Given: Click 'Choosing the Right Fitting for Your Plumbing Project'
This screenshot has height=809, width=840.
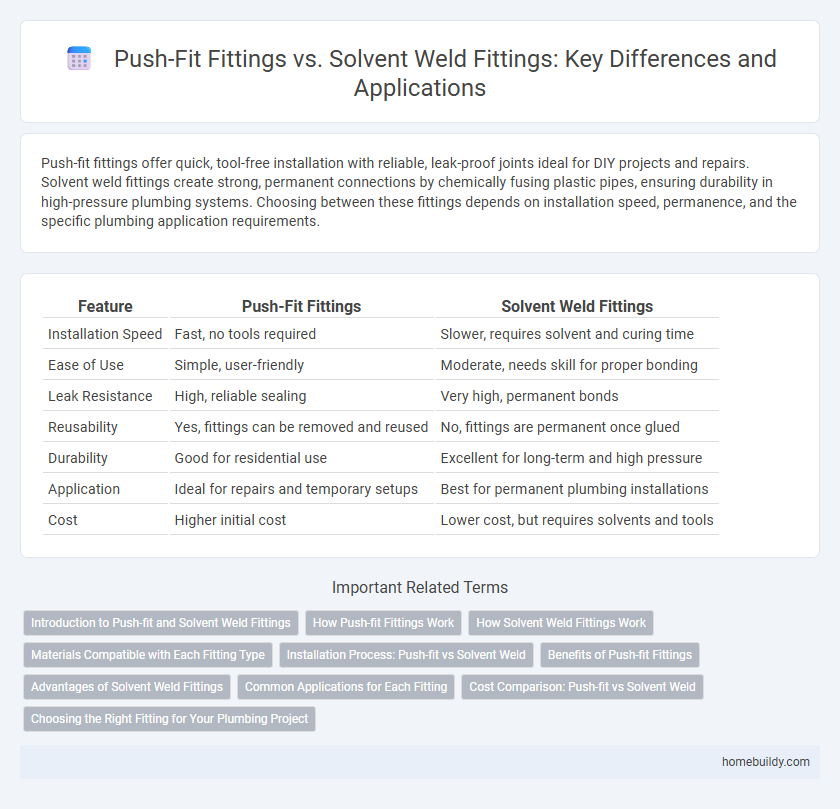Looking at the screenshot, I should [x=169, y=719].
